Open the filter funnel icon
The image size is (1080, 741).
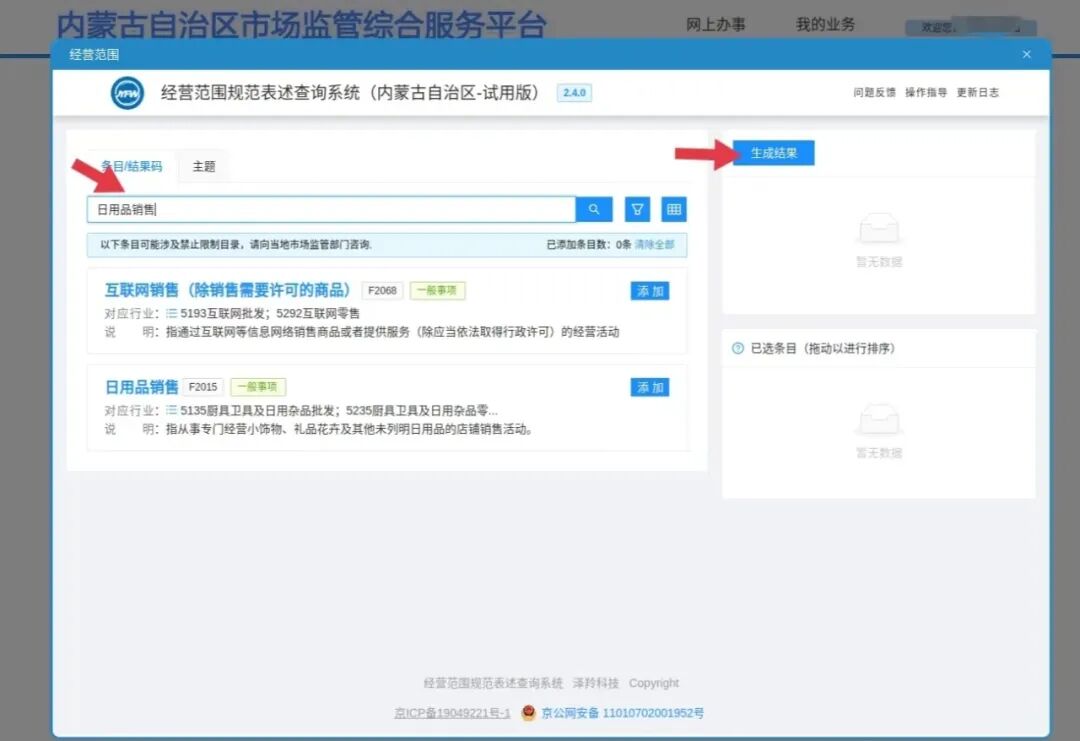(x=637, y=209)
